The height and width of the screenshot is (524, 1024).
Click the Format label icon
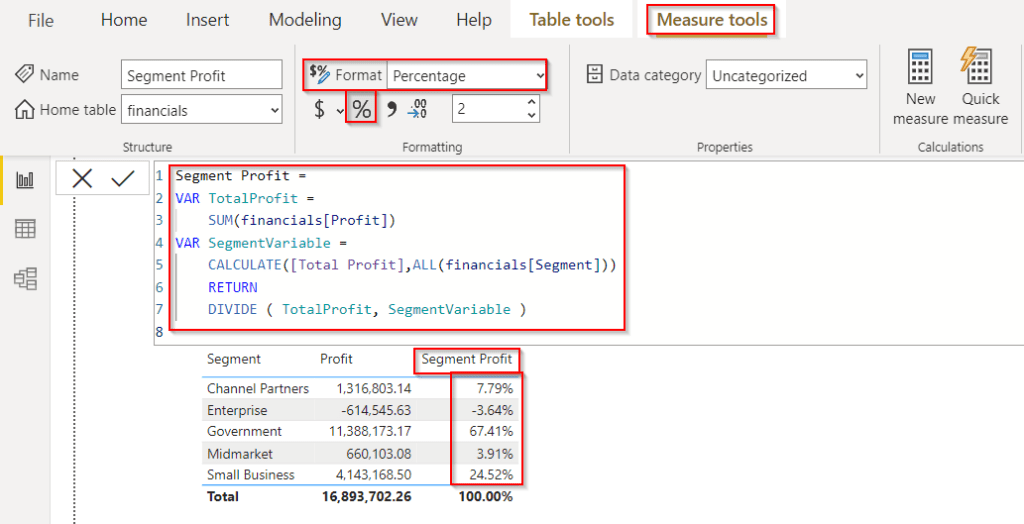[x=319, y=74]
